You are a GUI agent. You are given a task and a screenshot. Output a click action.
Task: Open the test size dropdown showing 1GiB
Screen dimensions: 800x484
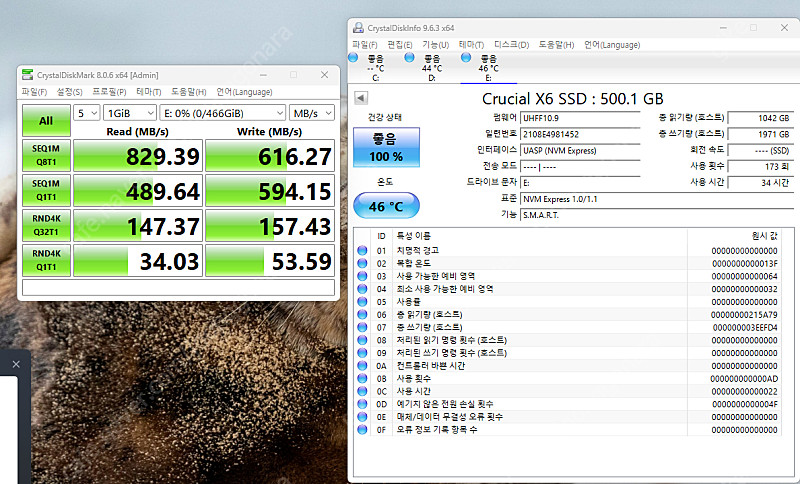(x=130, y=113)
